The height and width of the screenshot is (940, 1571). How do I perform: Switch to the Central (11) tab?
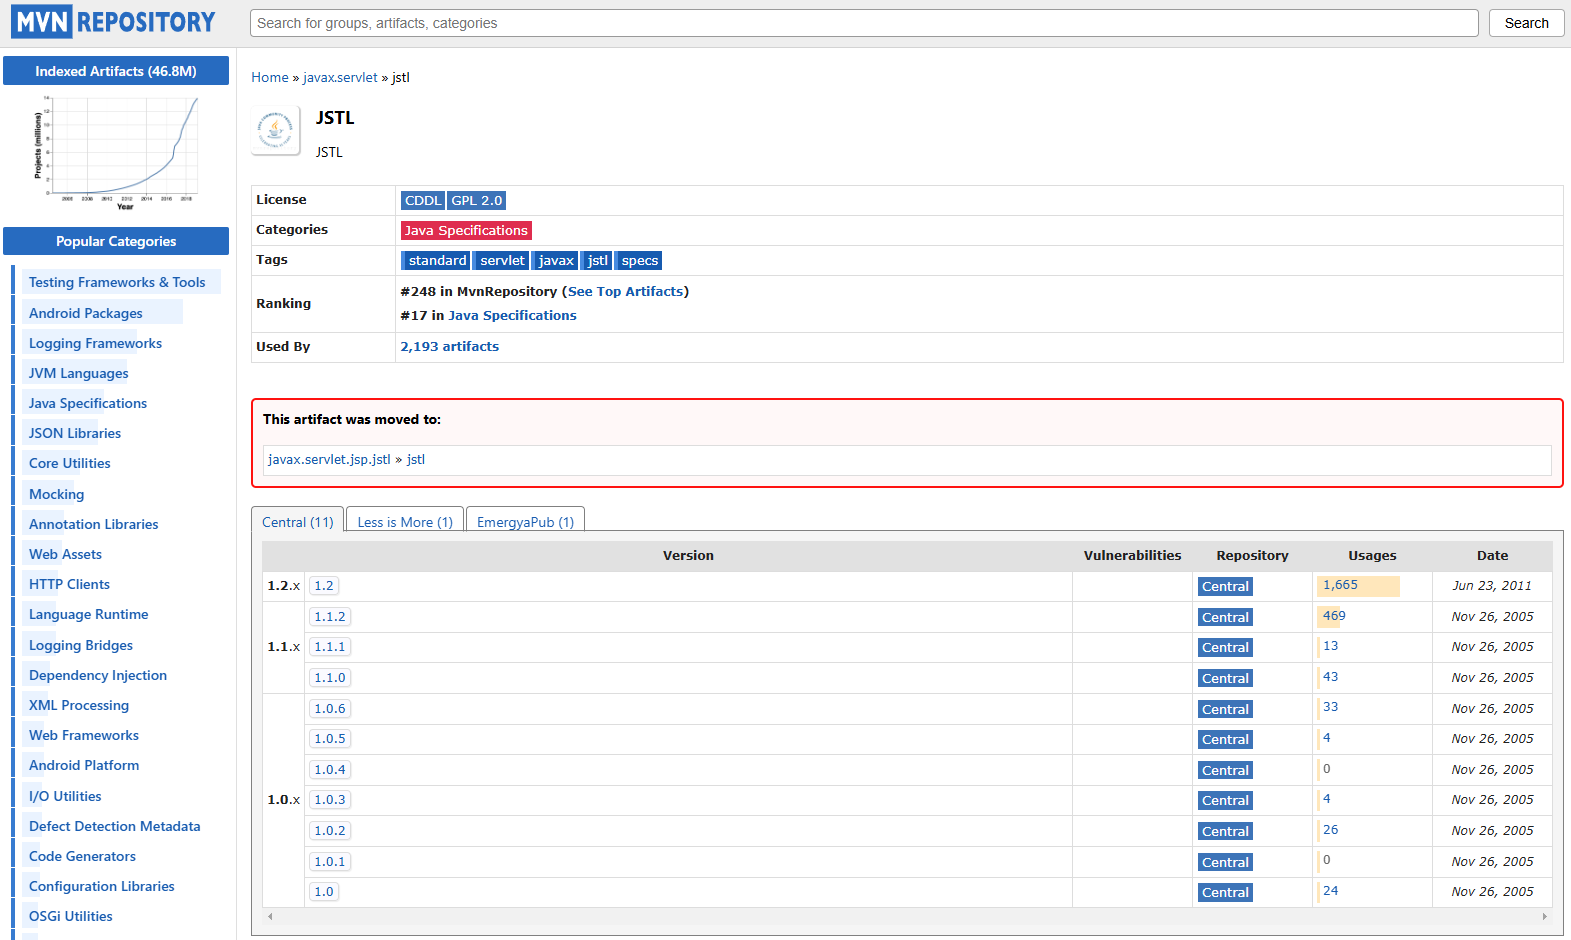[298, 520]
